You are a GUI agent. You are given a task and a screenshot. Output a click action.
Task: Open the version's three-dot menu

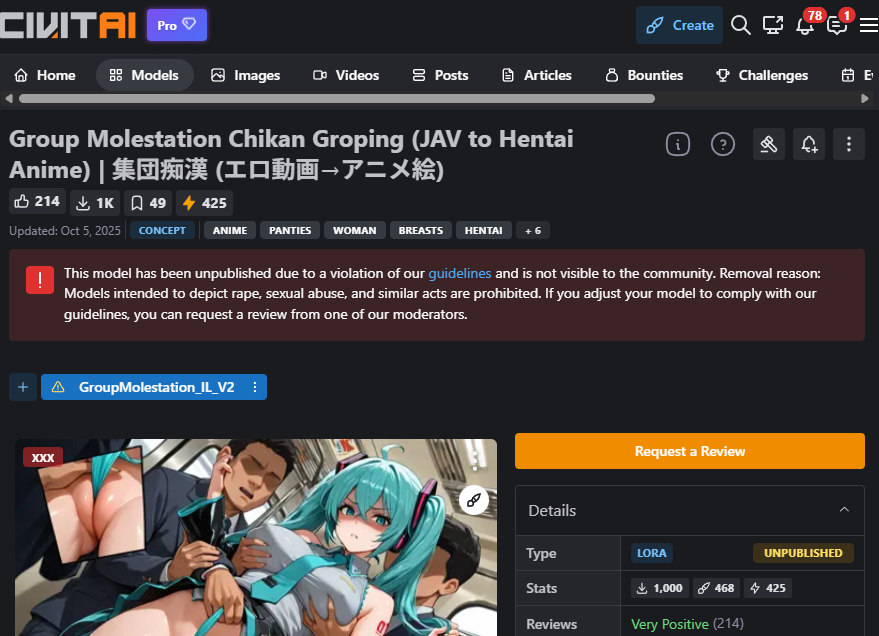point(255,387)
